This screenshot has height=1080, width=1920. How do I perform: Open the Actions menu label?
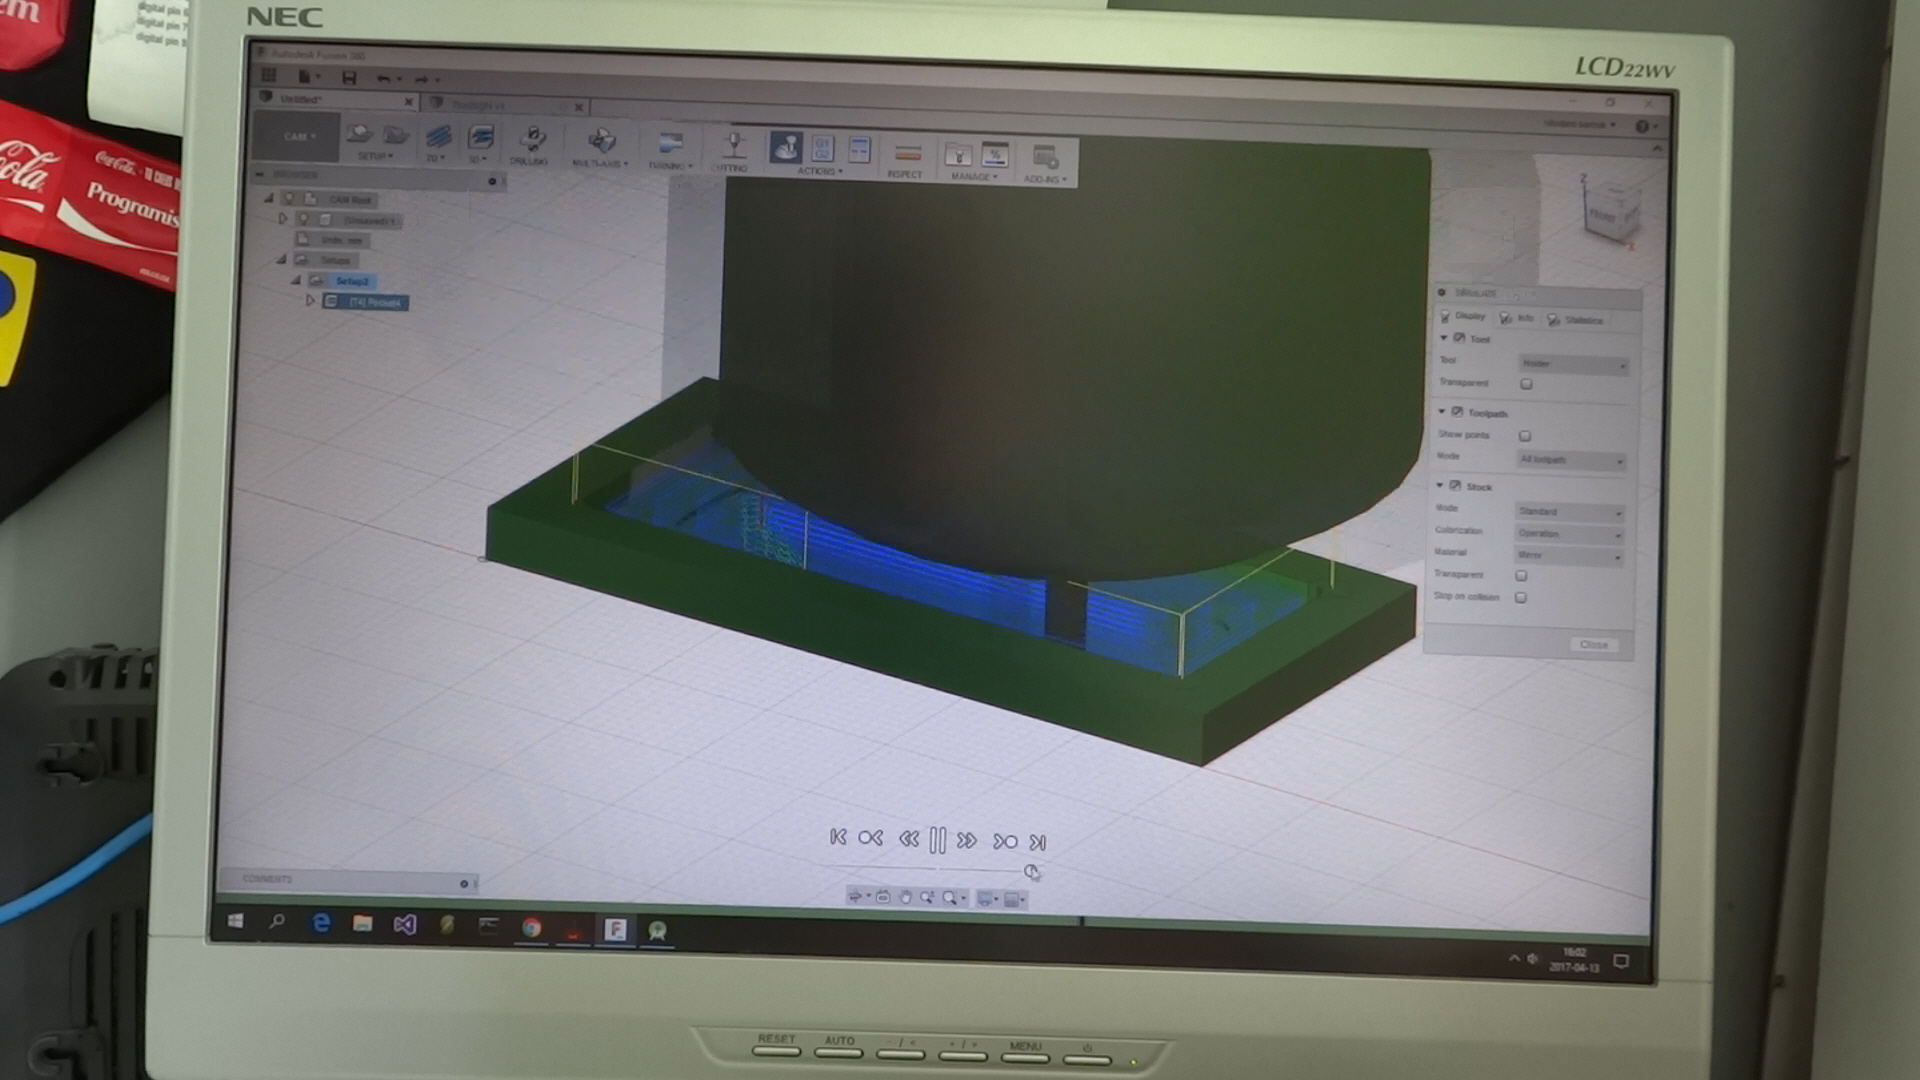coord(820,171)
